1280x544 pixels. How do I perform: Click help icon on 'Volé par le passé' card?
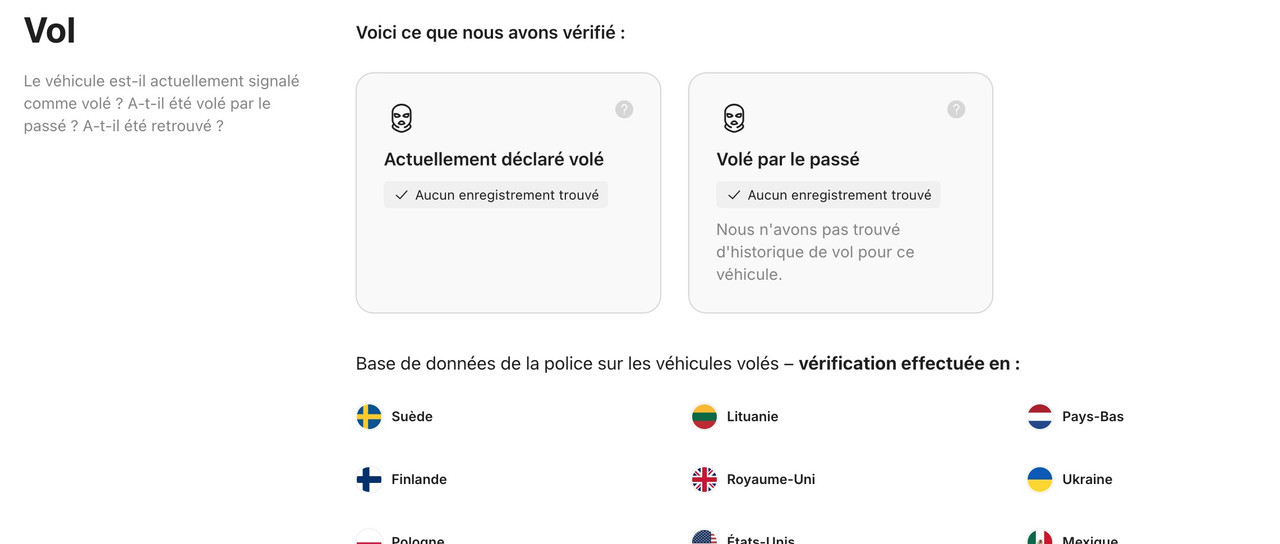pos(956,109)
